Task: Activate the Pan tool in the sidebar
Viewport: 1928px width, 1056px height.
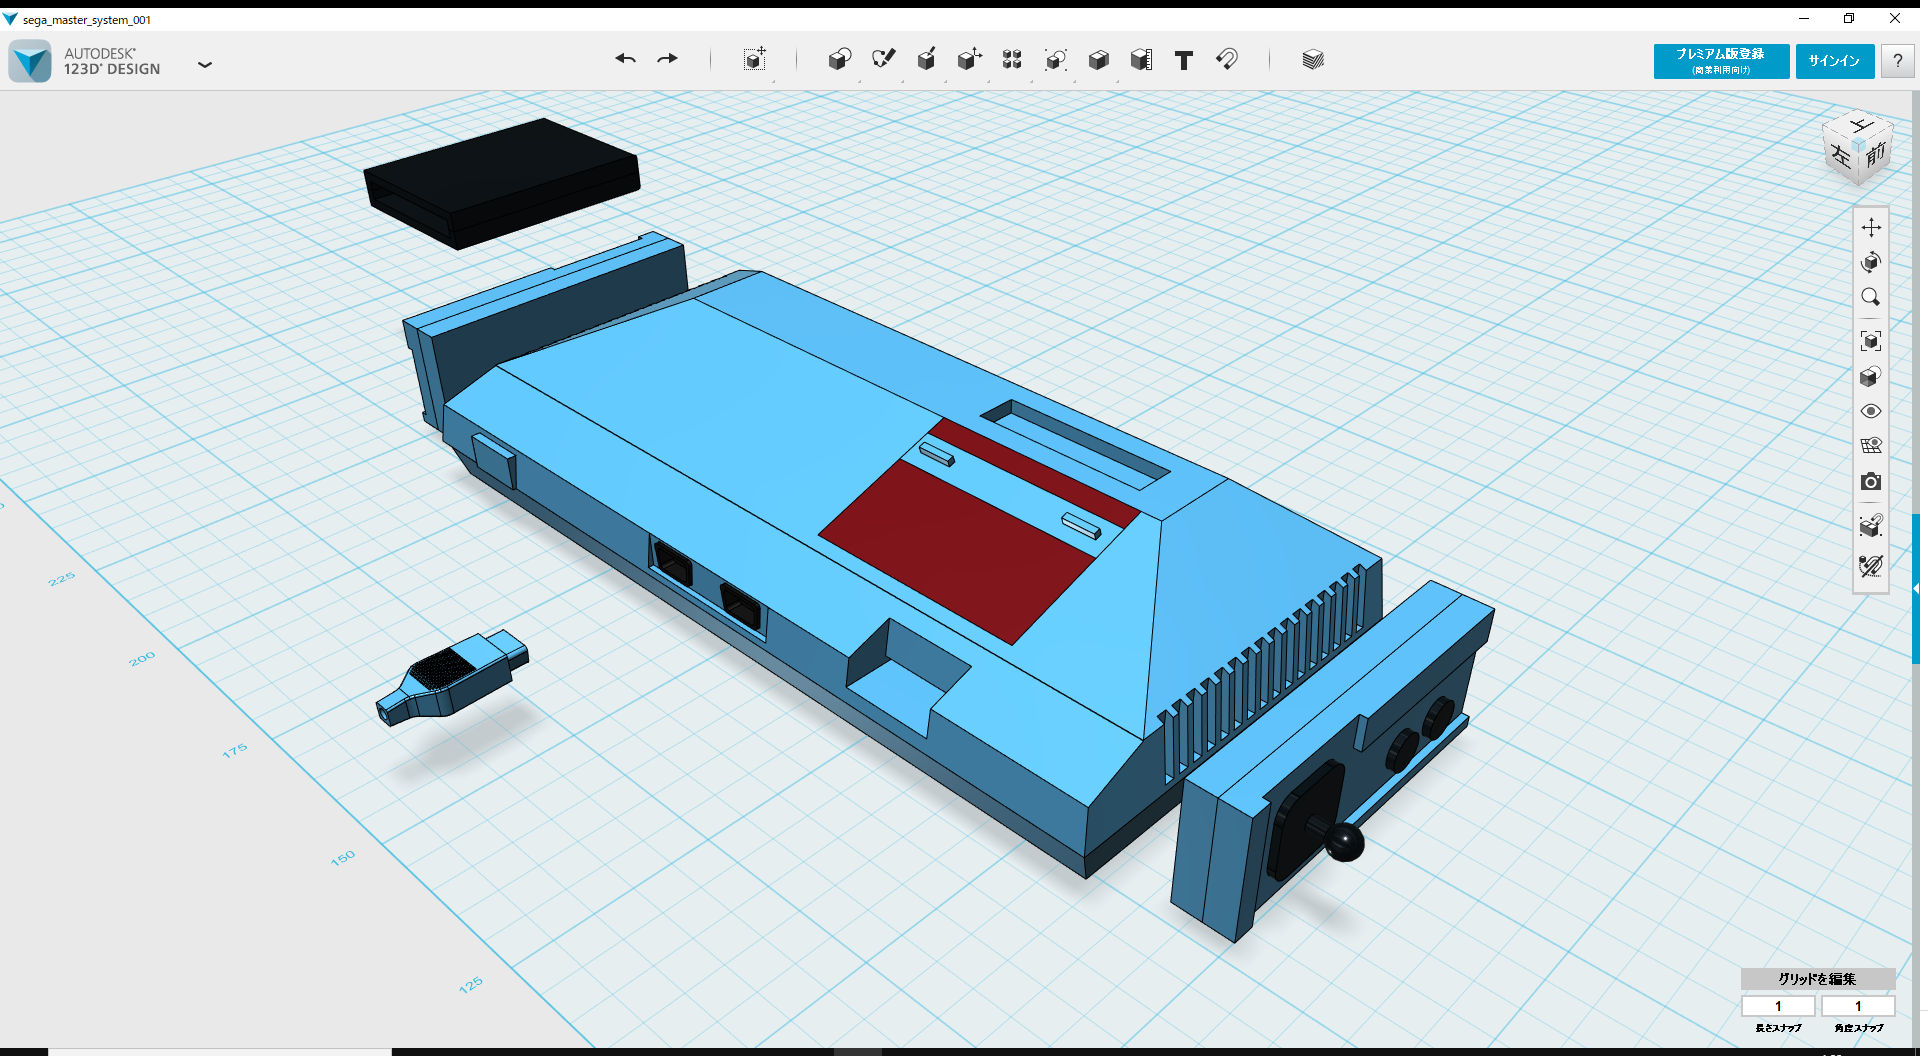Action: point(1872,227)
